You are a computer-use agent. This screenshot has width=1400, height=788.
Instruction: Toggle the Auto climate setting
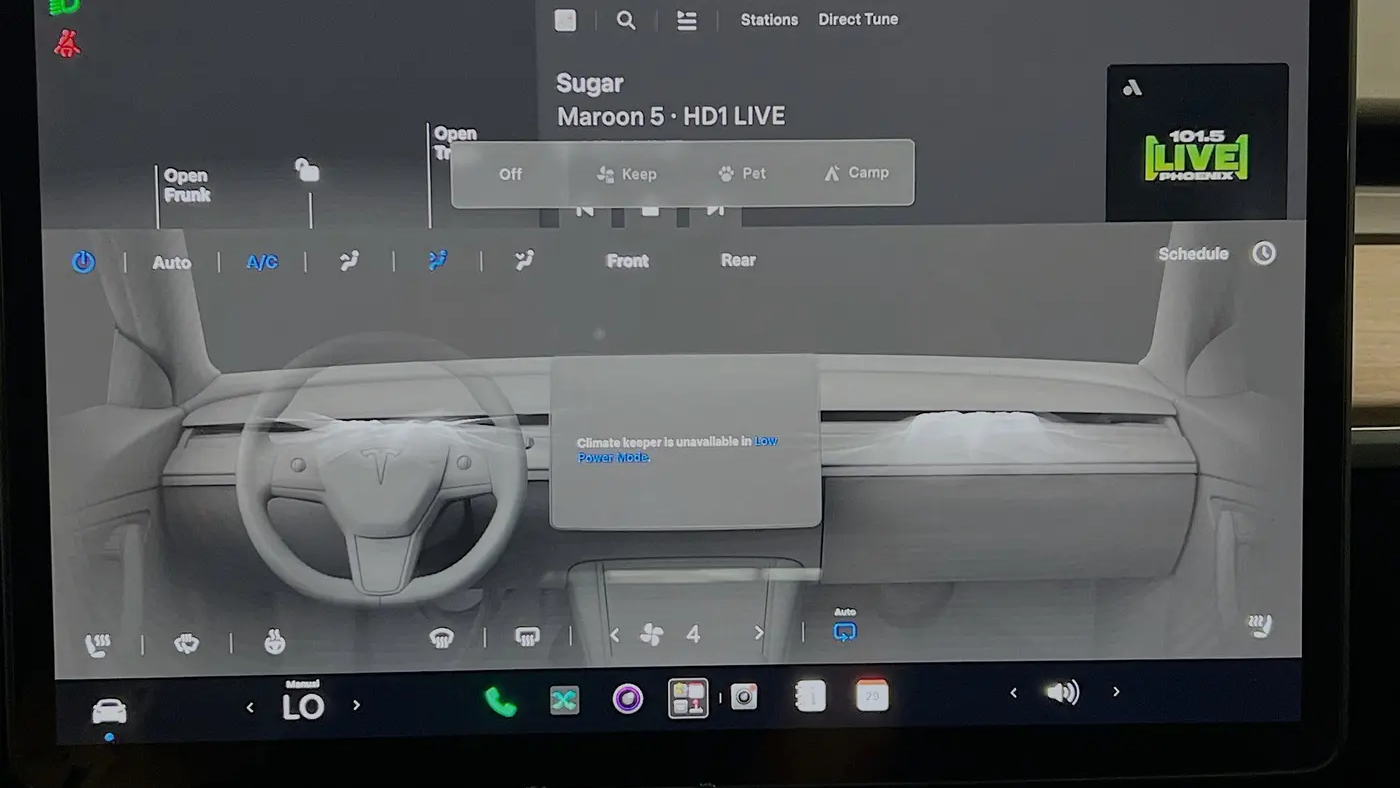[171, 263]
